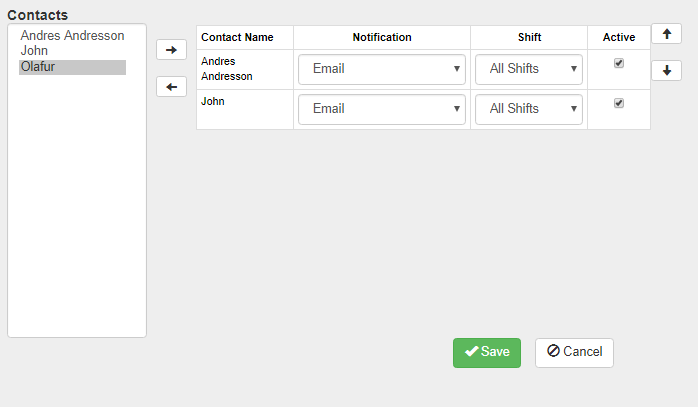
Task: Click the Active column header
Action: tap(619, 38)
